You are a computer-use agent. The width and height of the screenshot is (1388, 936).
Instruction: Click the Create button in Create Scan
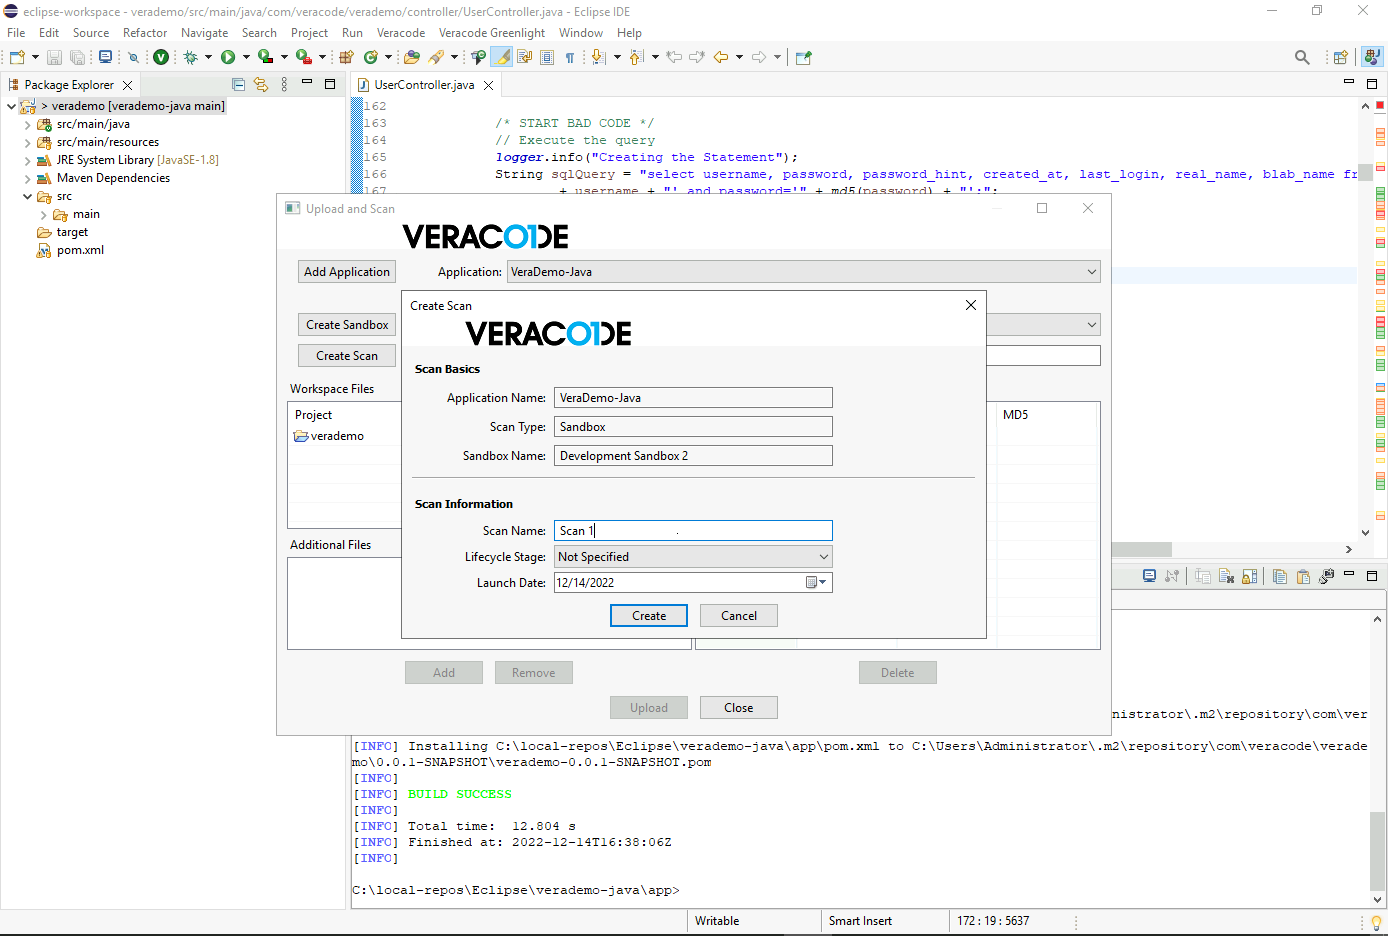[649, 616]
